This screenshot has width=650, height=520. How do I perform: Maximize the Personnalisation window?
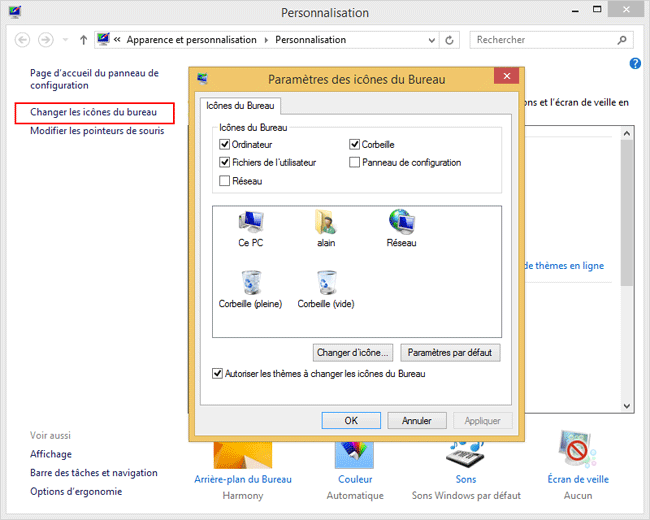tap(597, 10)
